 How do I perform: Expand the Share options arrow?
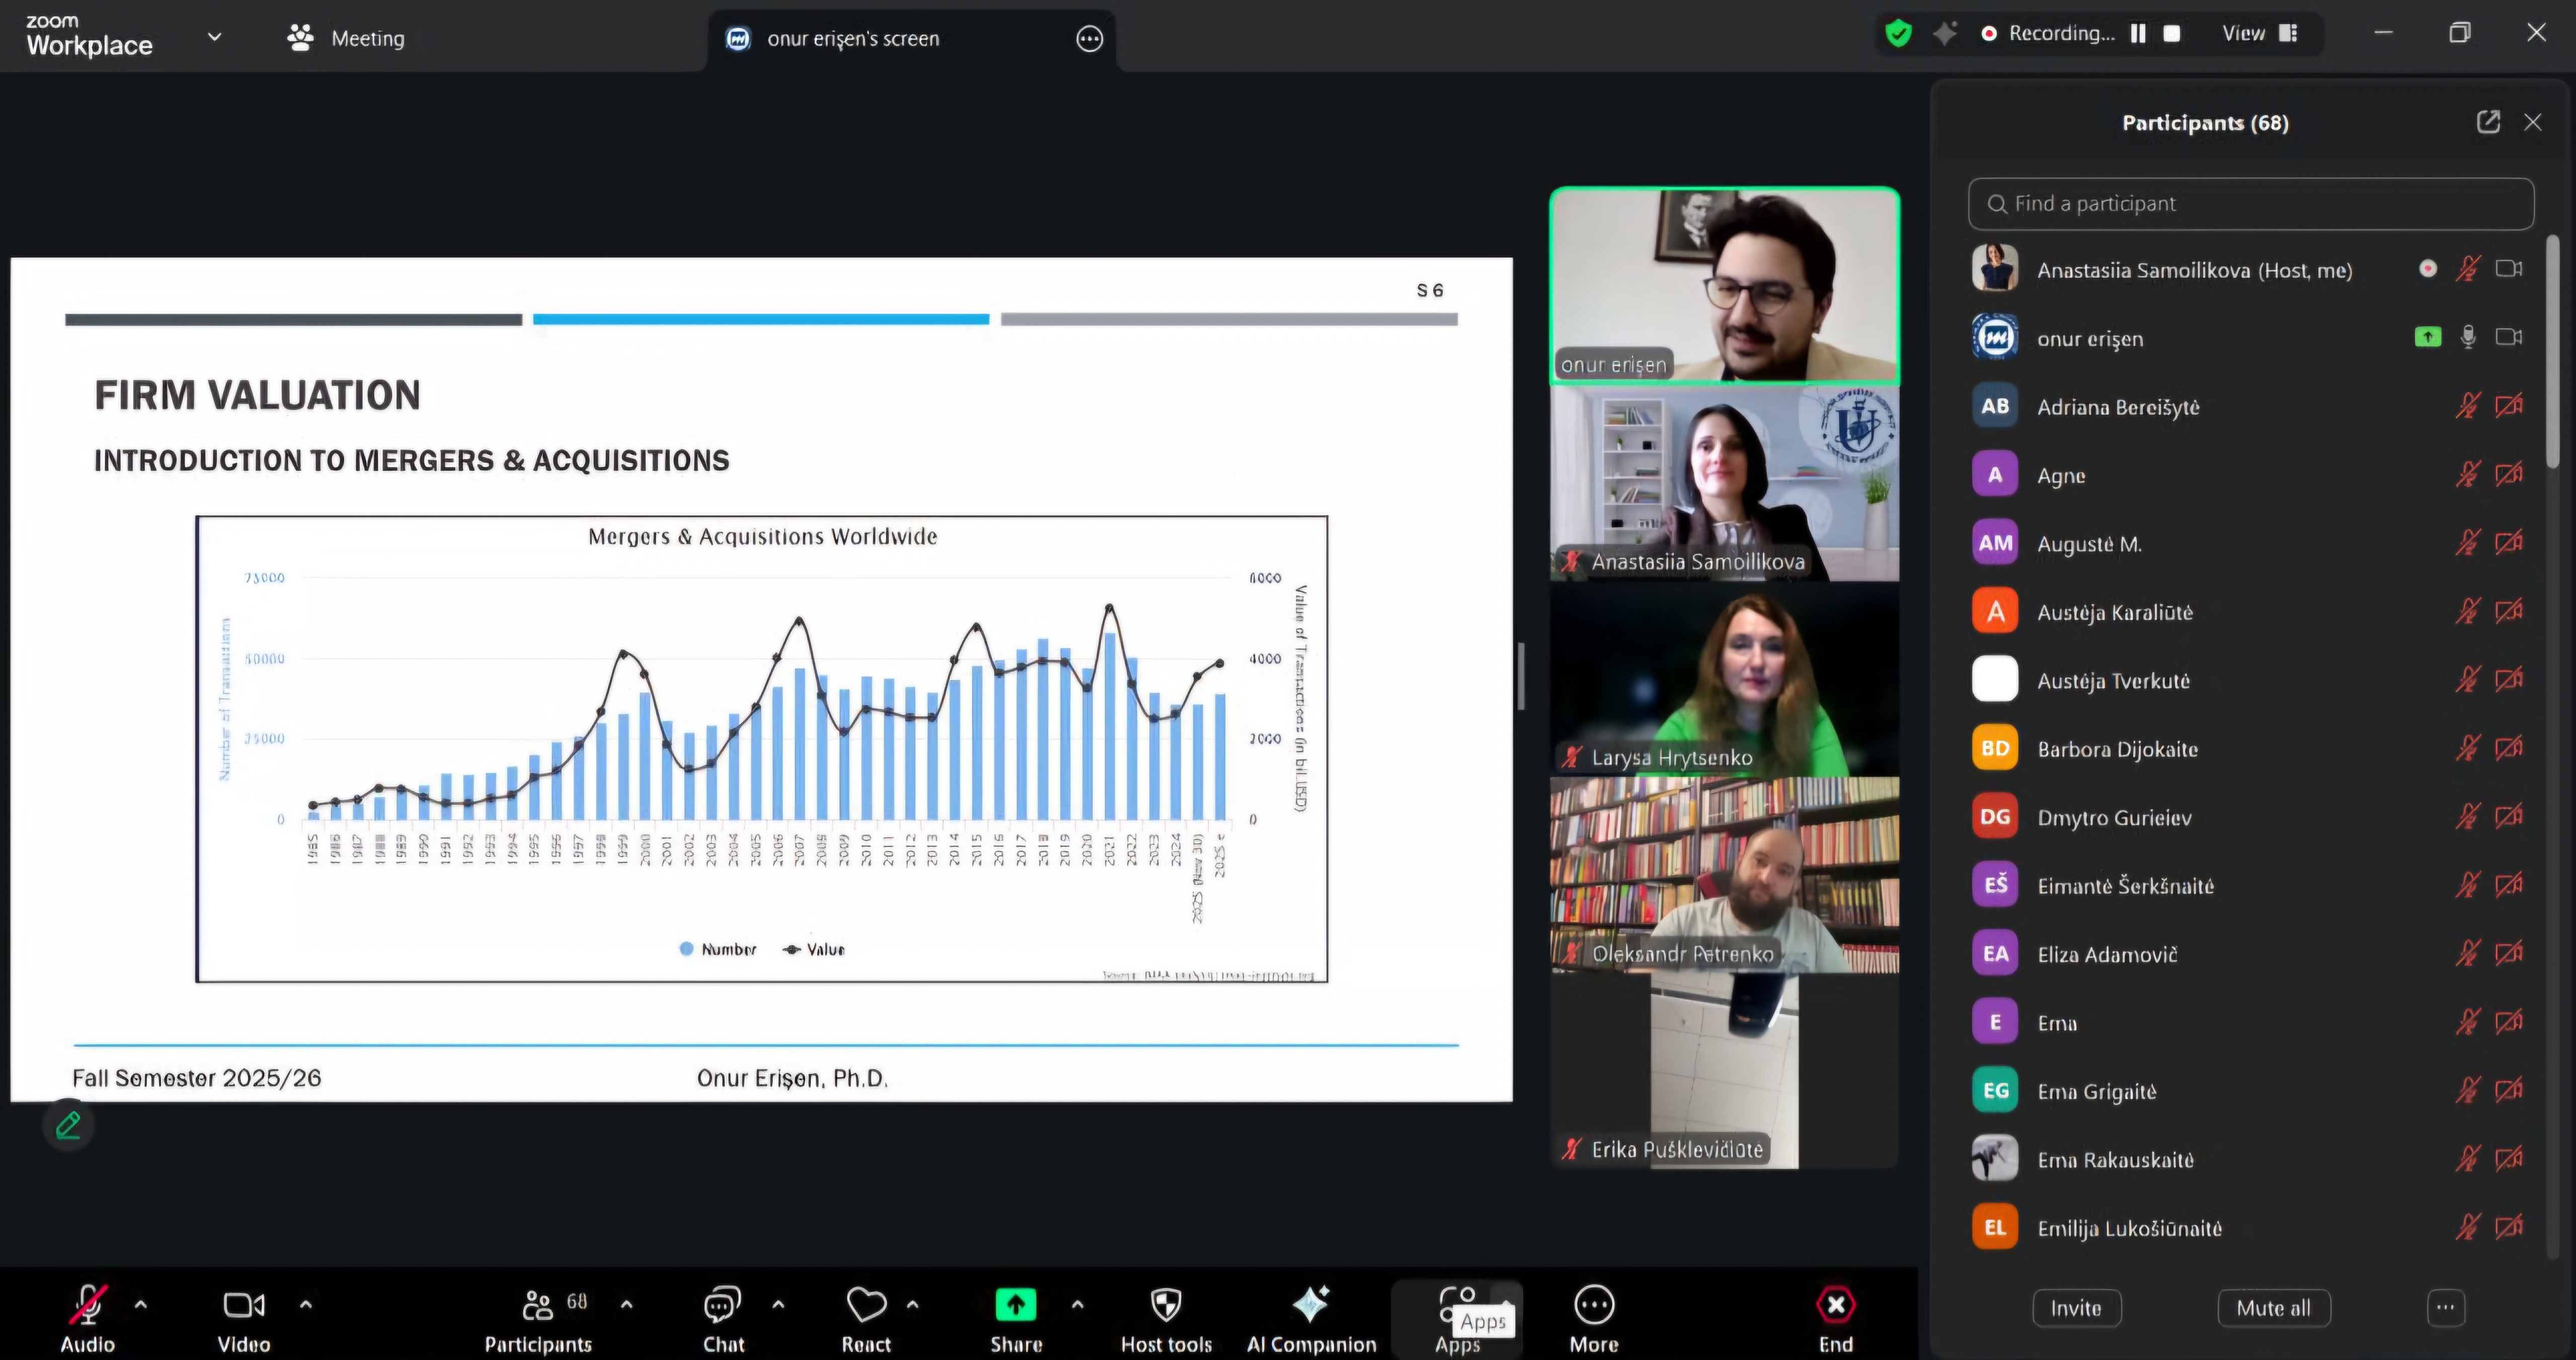pyautogui.click(x=1077, y=1305)
